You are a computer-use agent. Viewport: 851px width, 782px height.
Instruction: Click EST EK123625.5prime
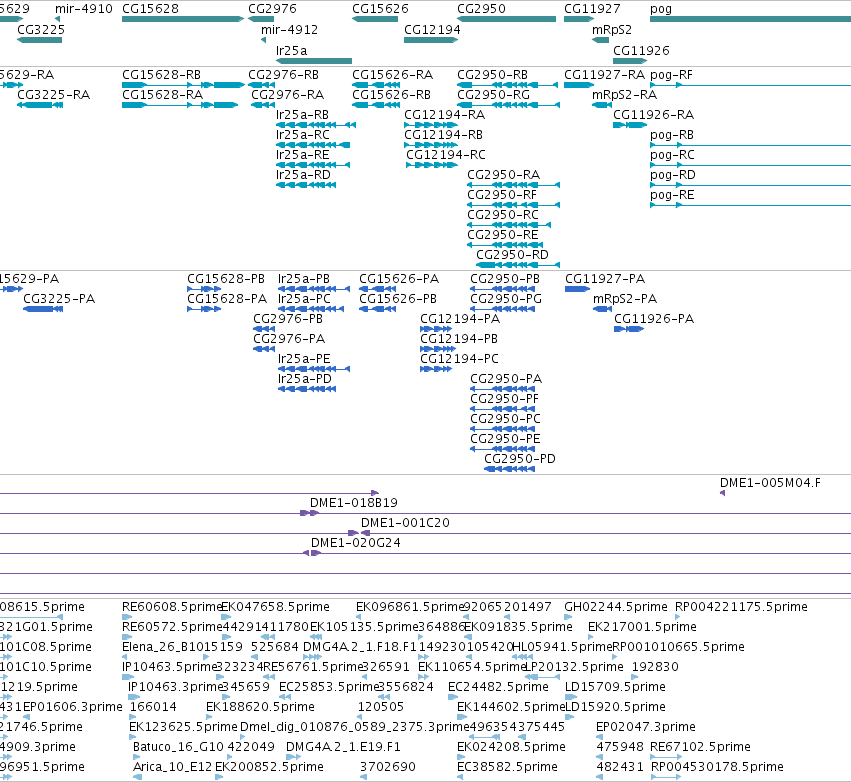pyautogui.click(x=183, y=727)
